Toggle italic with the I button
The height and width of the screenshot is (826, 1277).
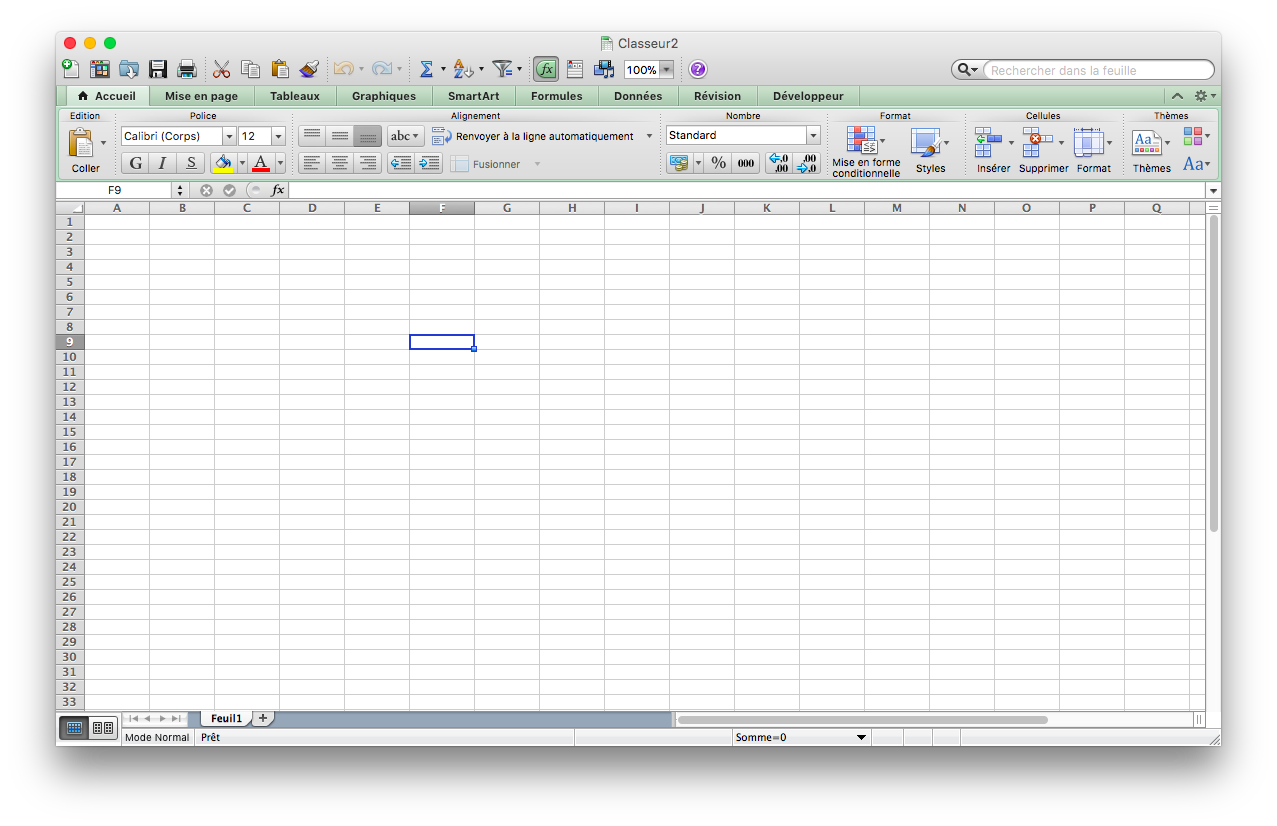(163, 163)
